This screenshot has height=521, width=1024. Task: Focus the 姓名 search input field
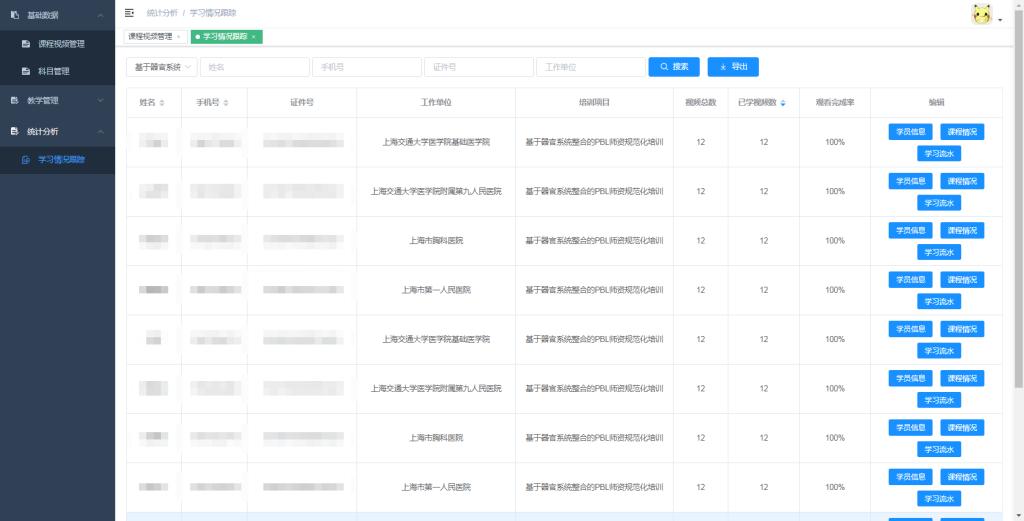point(255,67)
